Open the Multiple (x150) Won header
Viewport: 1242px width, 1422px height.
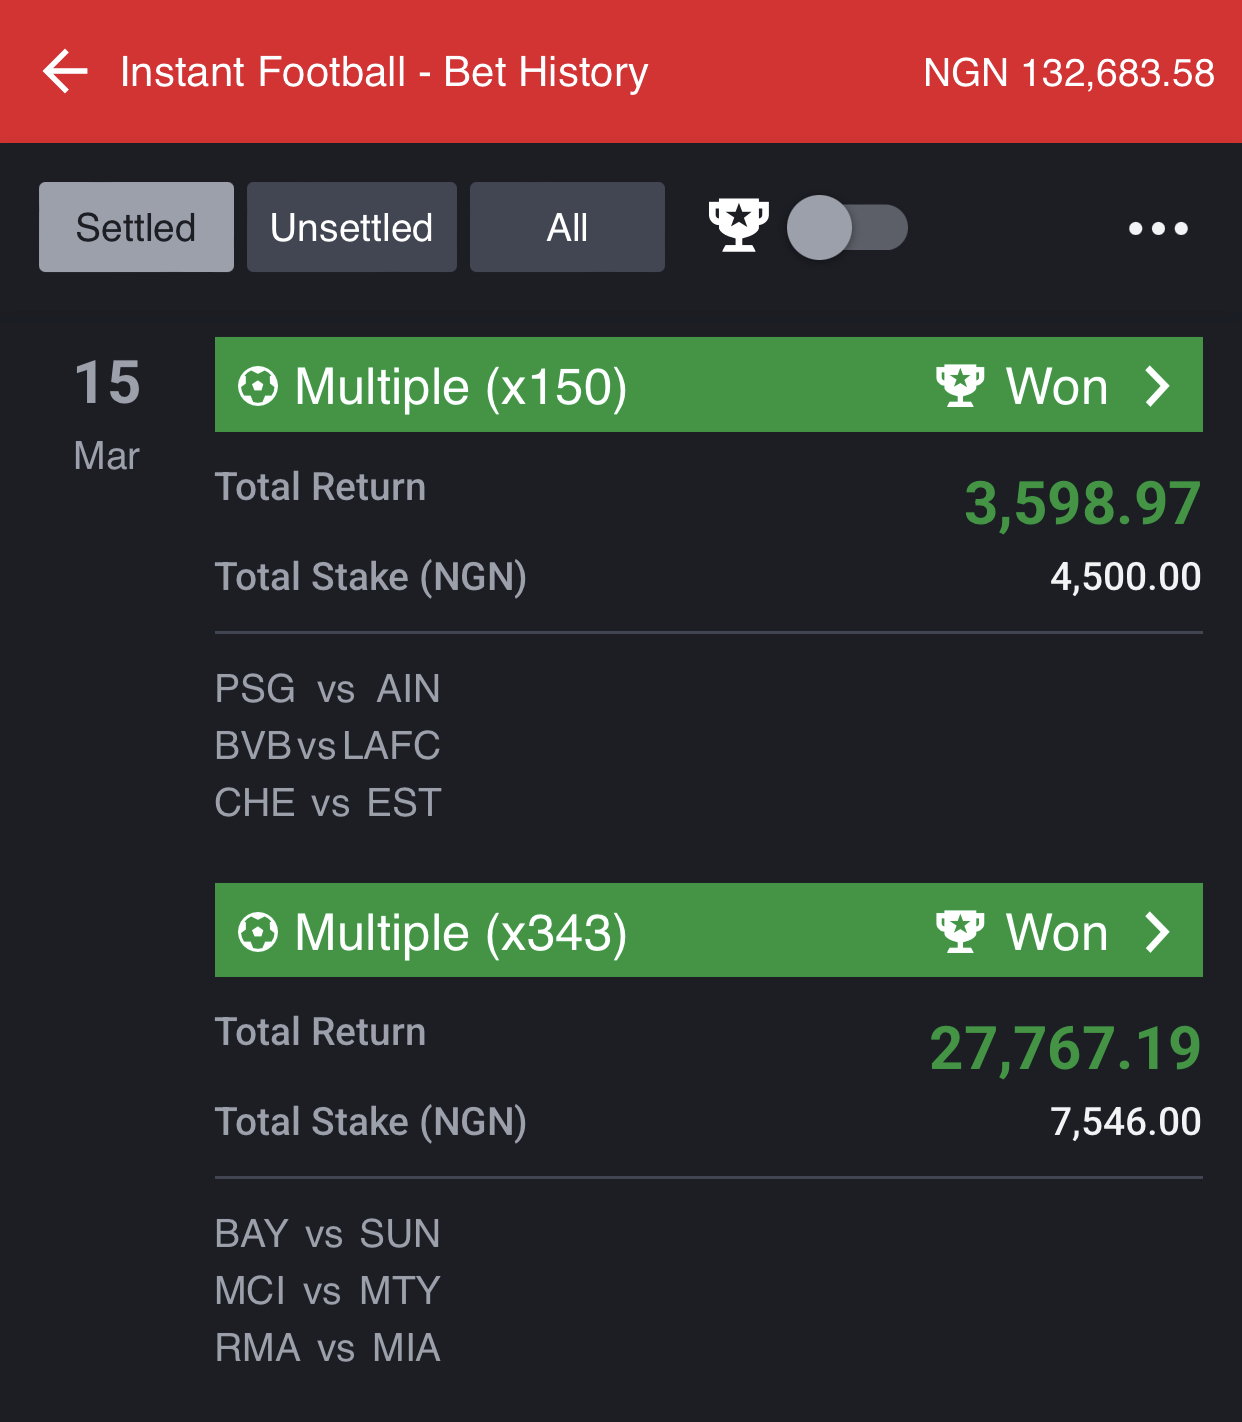(x=708, y=385)
